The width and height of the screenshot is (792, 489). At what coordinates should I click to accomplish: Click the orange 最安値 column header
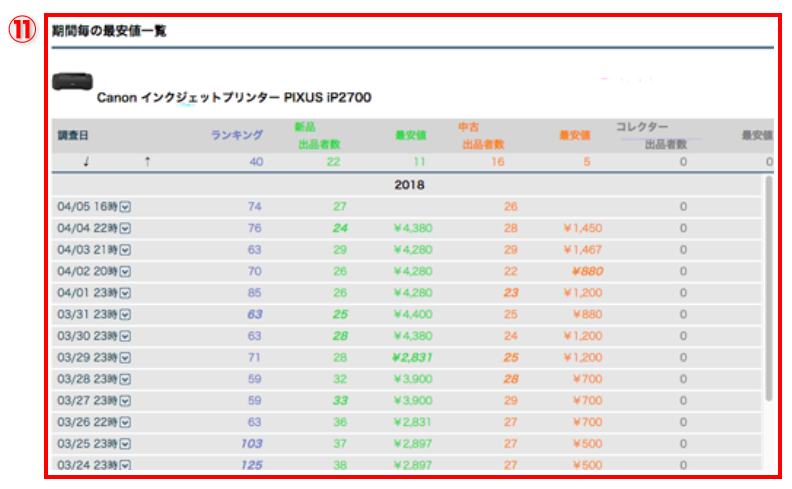pyautogui.click(x=575, y=135)
